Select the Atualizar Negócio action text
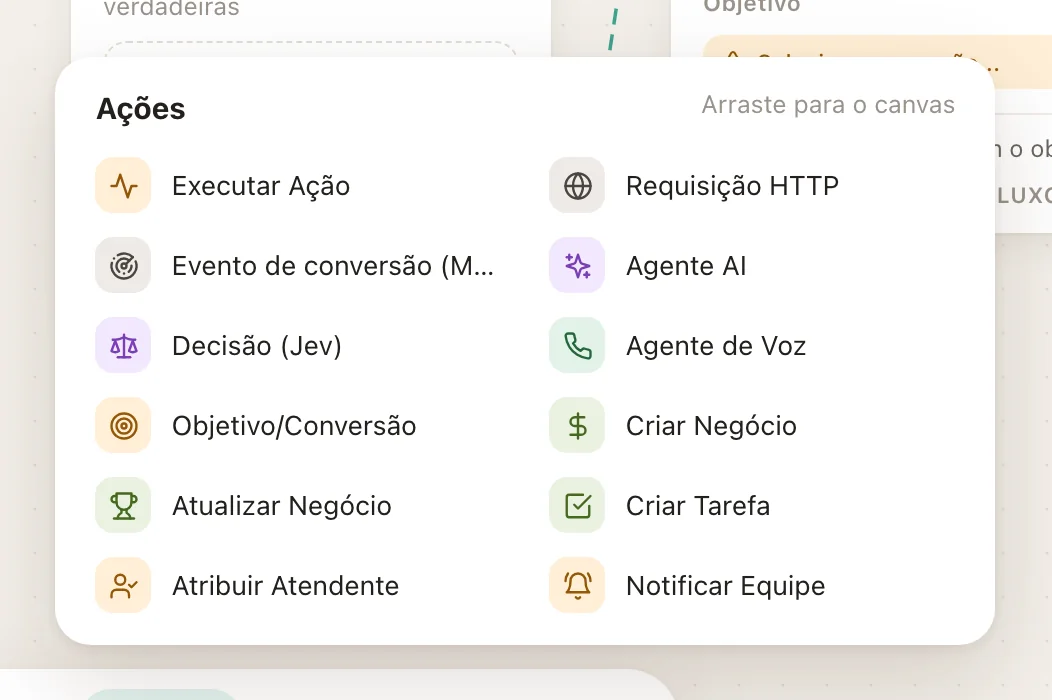1052x700 pixels. (282, 506)
